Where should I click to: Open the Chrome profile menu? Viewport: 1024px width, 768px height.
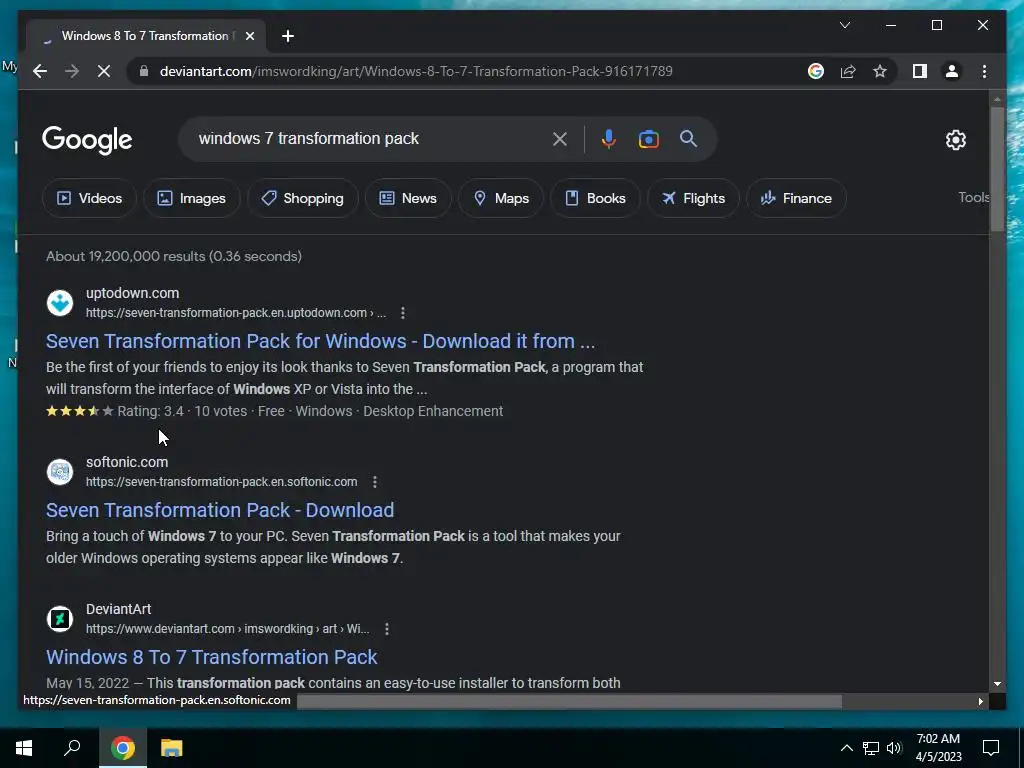point(952,71)
